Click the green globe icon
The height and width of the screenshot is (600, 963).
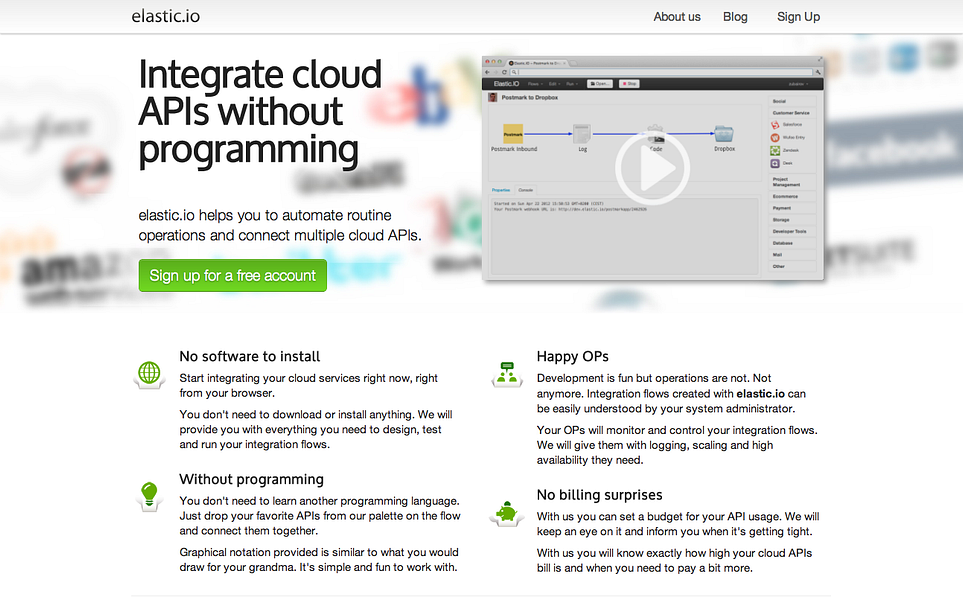point(149,373)
